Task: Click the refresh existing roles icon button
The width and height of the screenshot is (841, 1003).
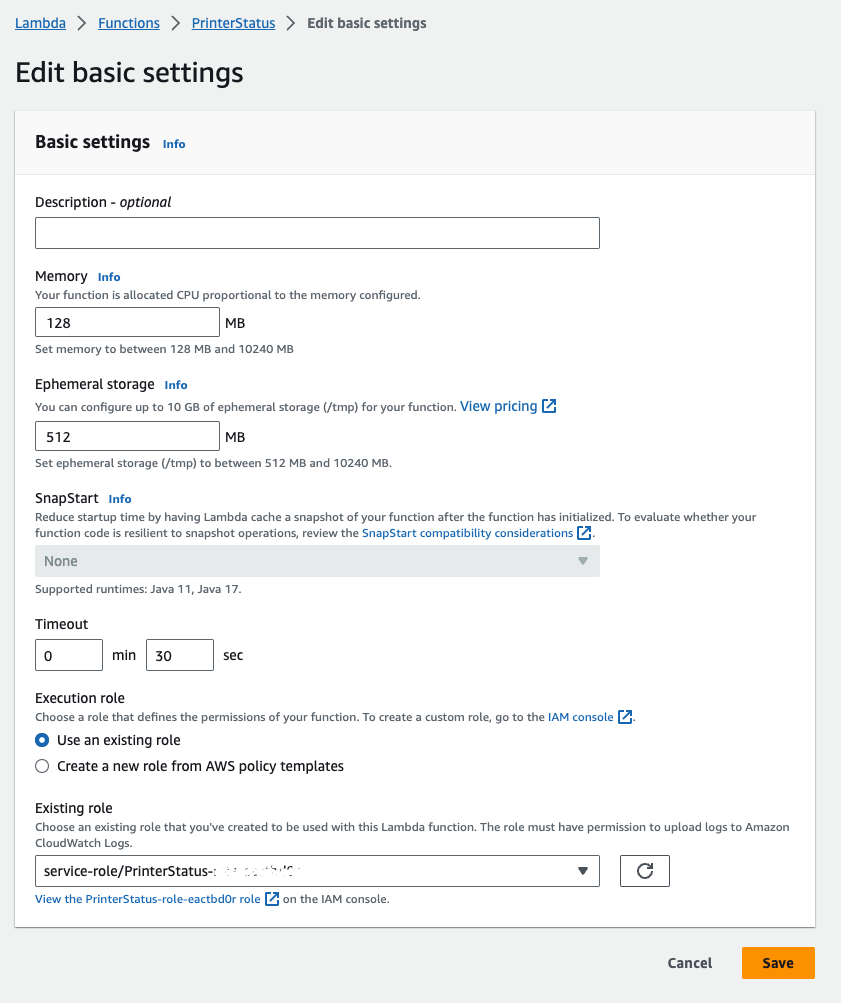Action: [645, 871]
